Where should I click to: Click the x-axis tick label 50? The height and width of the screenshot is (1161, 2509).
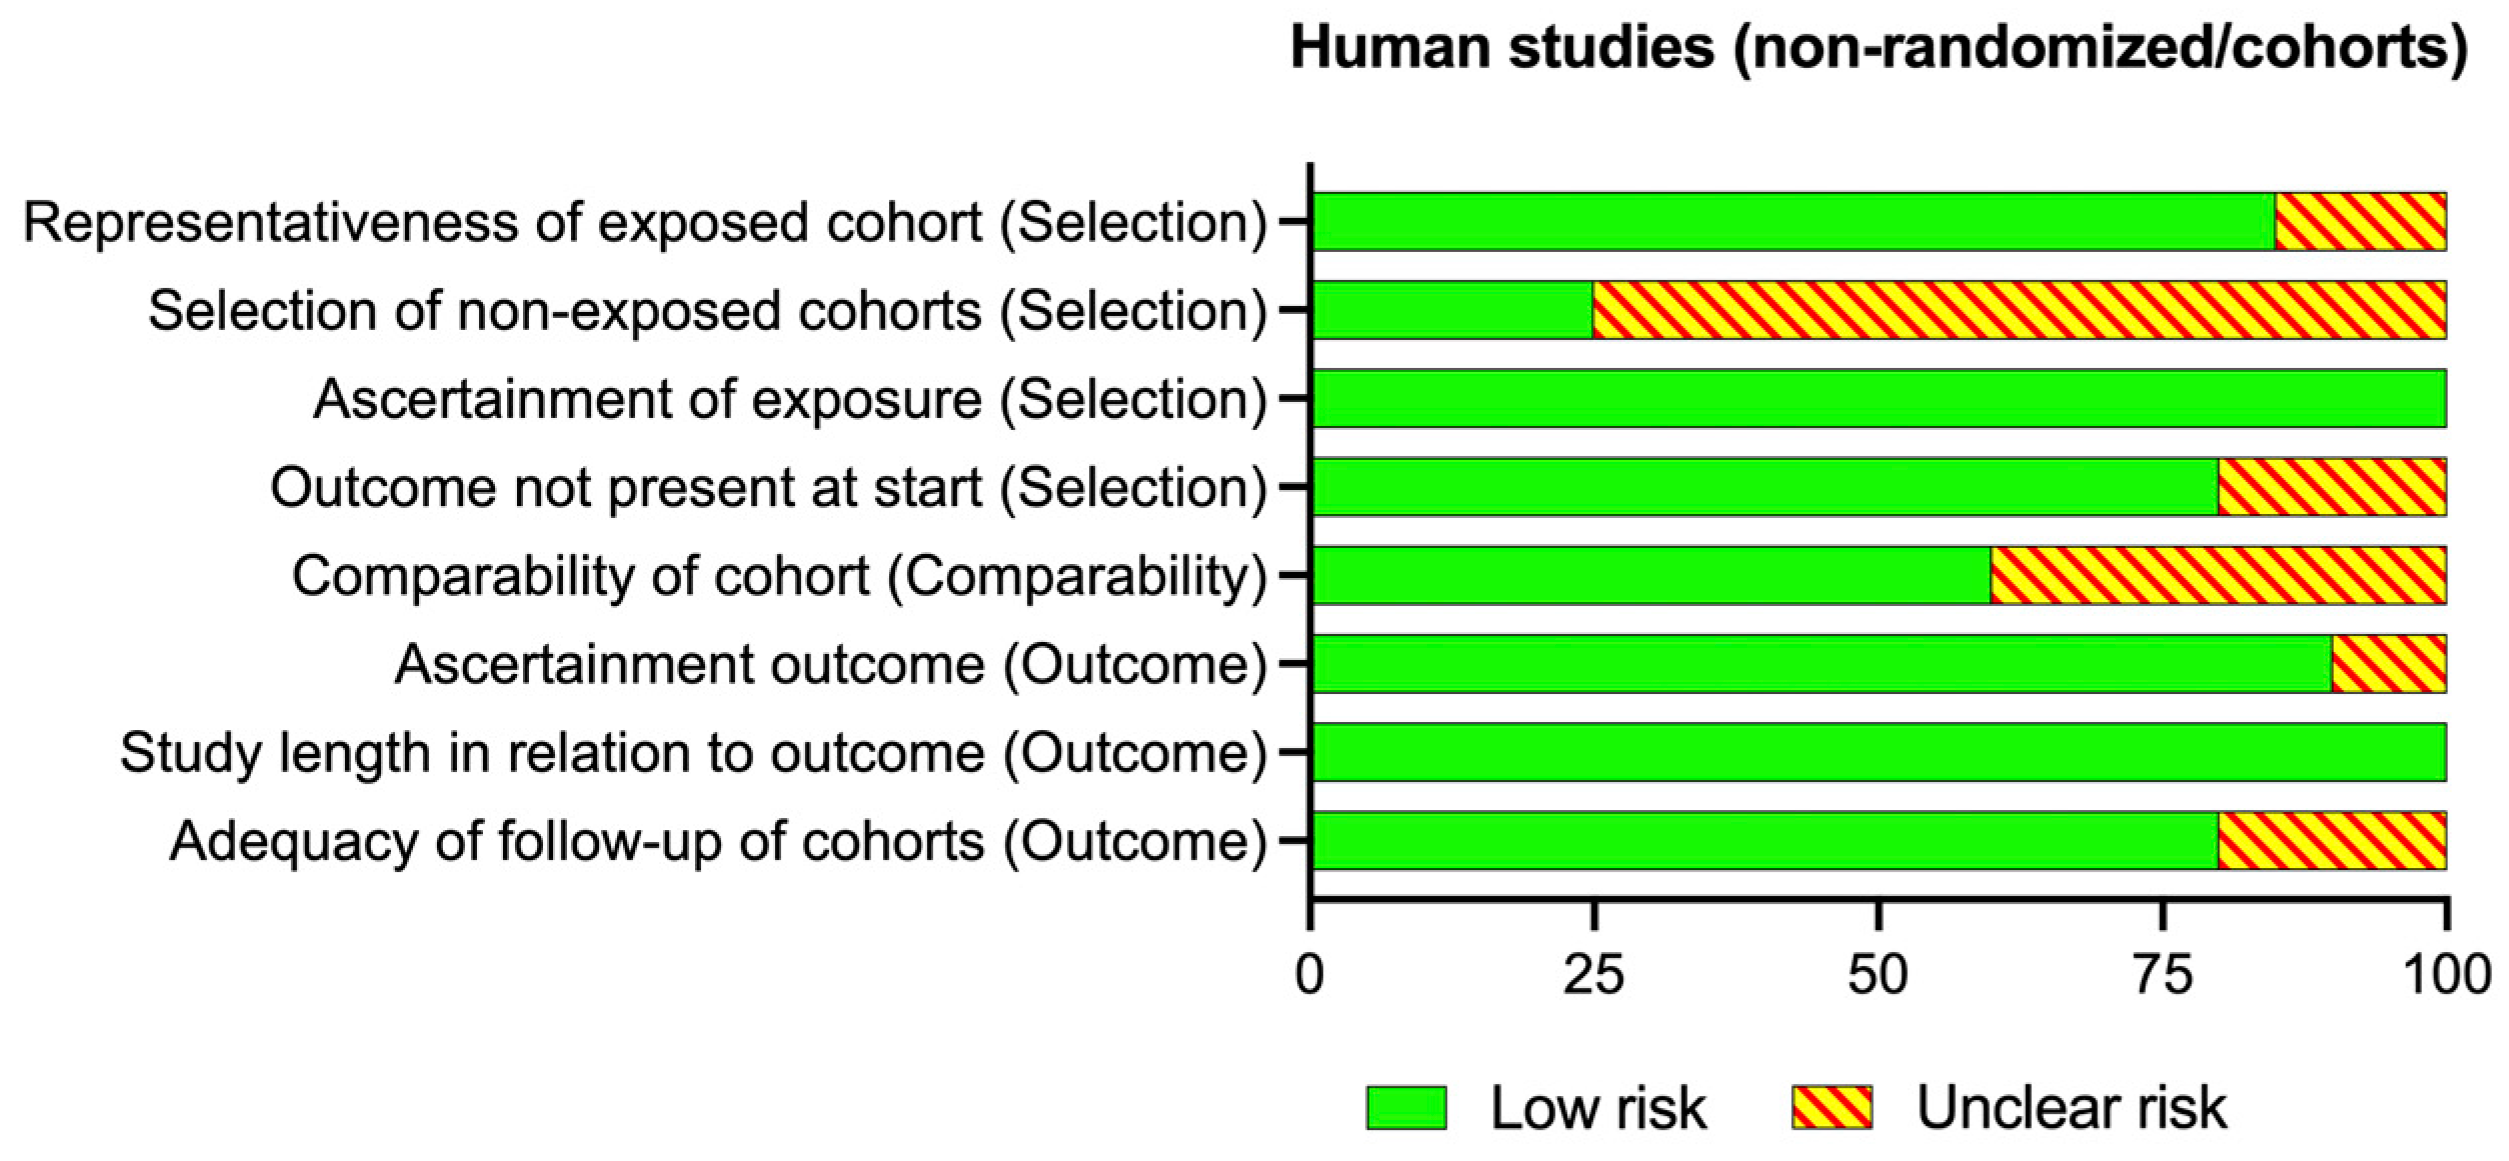pyautogui.click(x=1878, y=974)
